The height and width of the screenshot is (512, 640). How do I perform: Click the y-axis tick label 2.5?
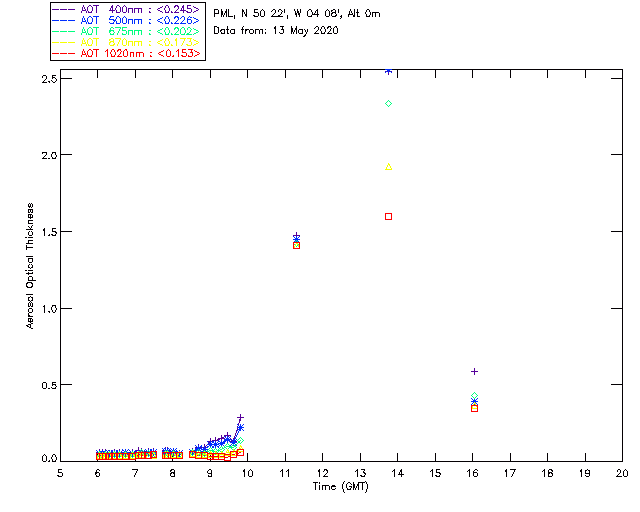pos(49,79)
